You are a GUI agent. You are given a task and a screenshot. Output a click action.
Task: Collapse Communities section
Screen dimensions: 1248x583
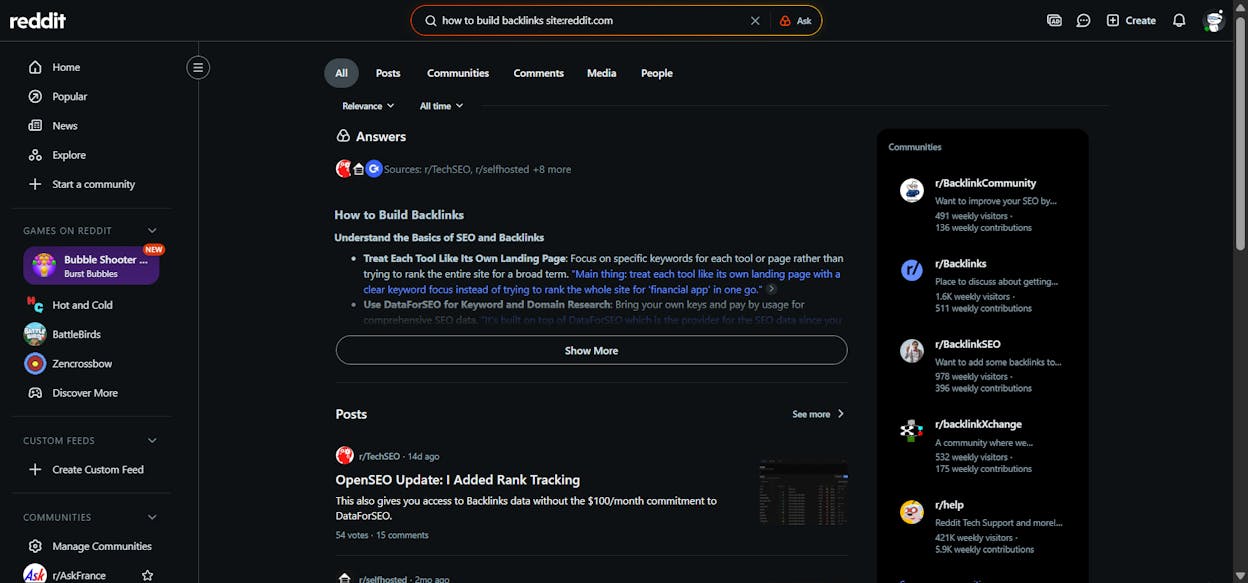[x=152, y=517]
